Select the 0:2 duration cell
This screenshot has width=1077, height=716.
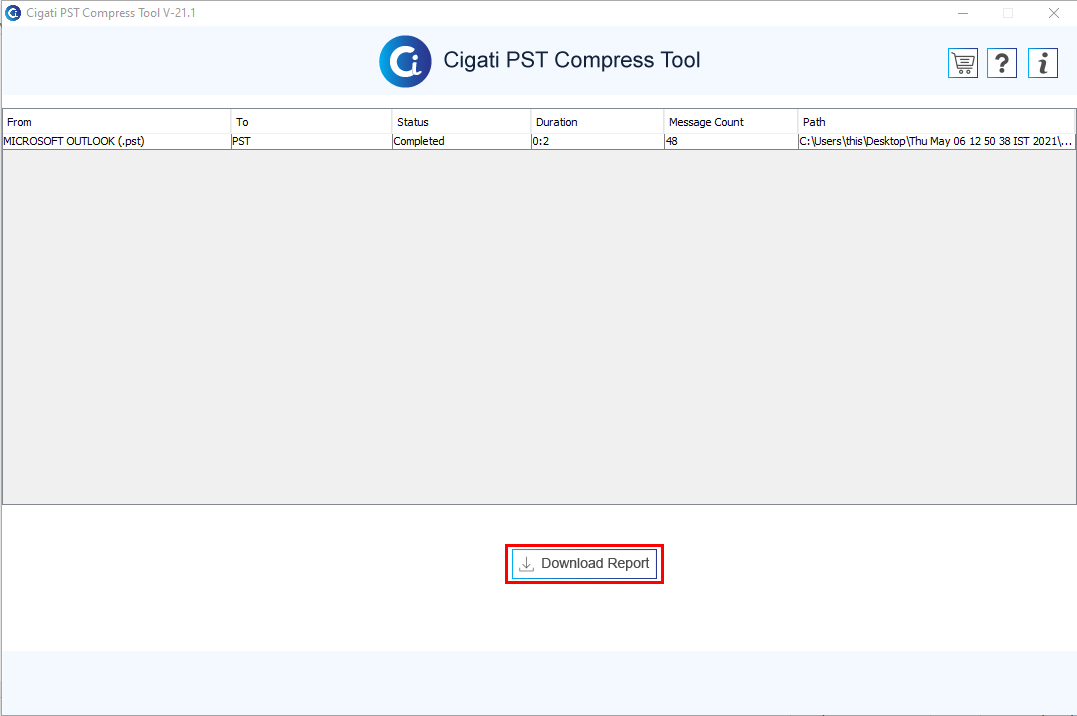point(597,141)
